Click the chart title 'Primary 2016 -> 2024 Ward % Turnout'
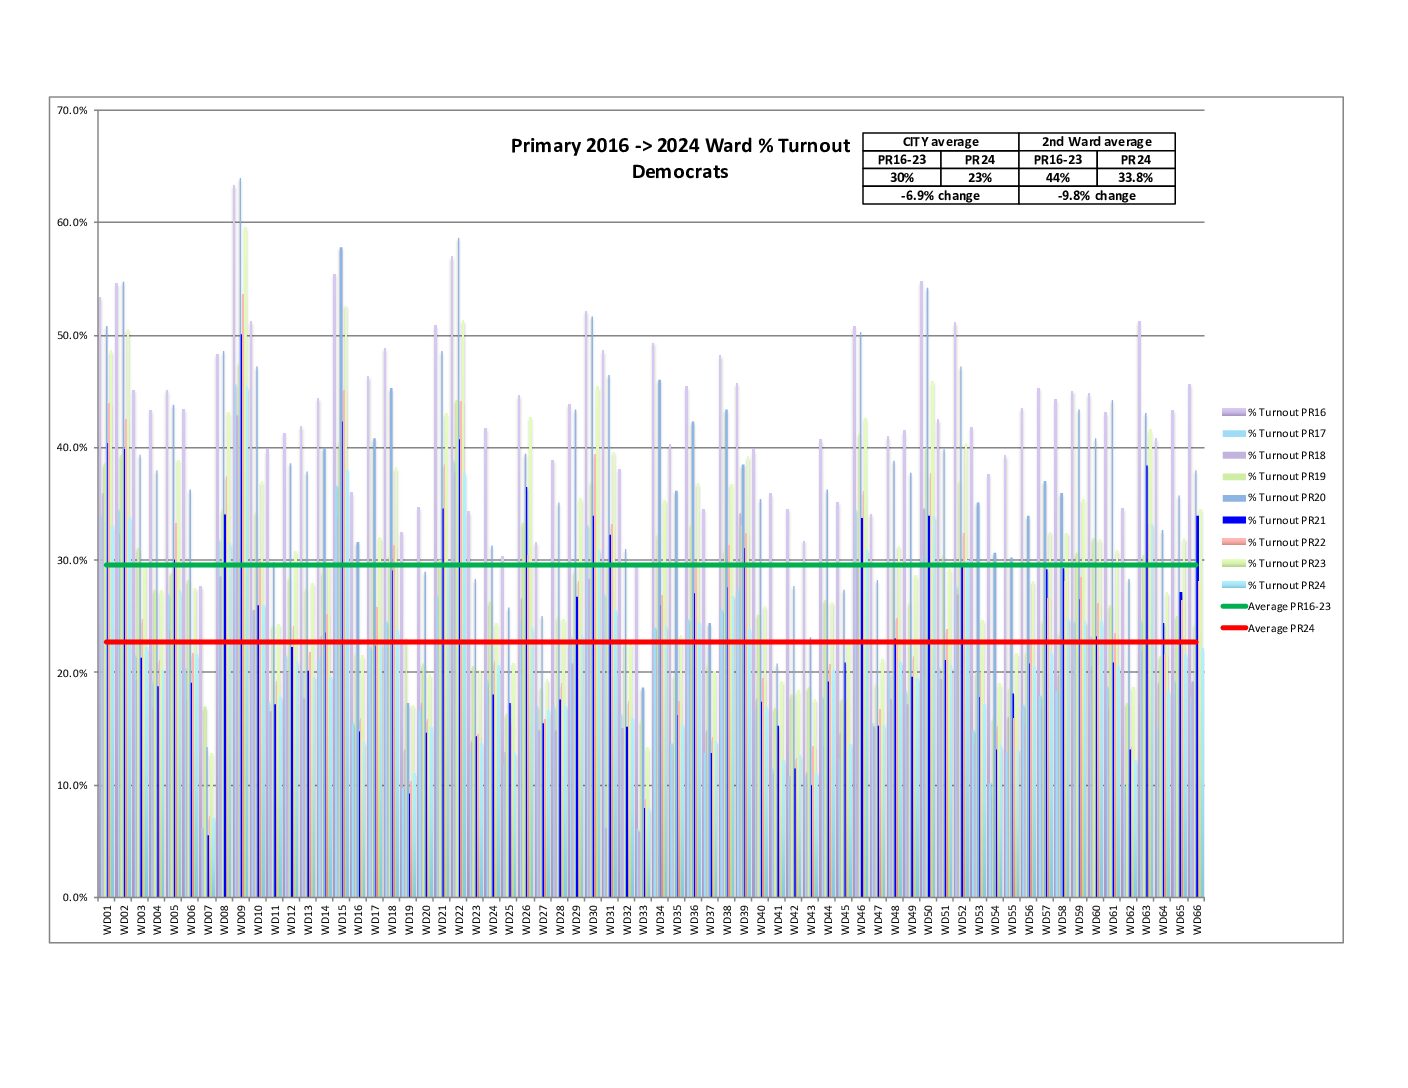This screenshot has width=1408, height=1088. pos(680,146)
